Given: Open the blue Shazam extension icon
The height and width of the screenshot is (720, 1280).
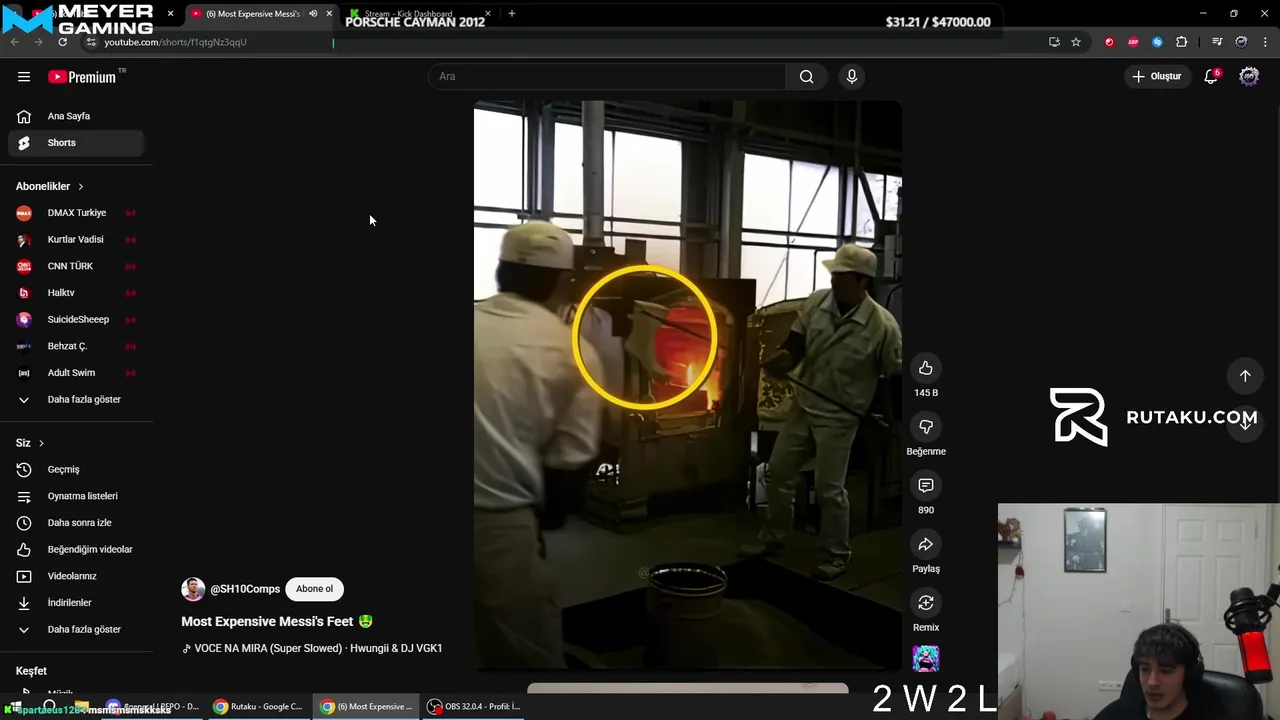Looking at the screenshot, I should pyautogui.click(x=1157, y=42).
